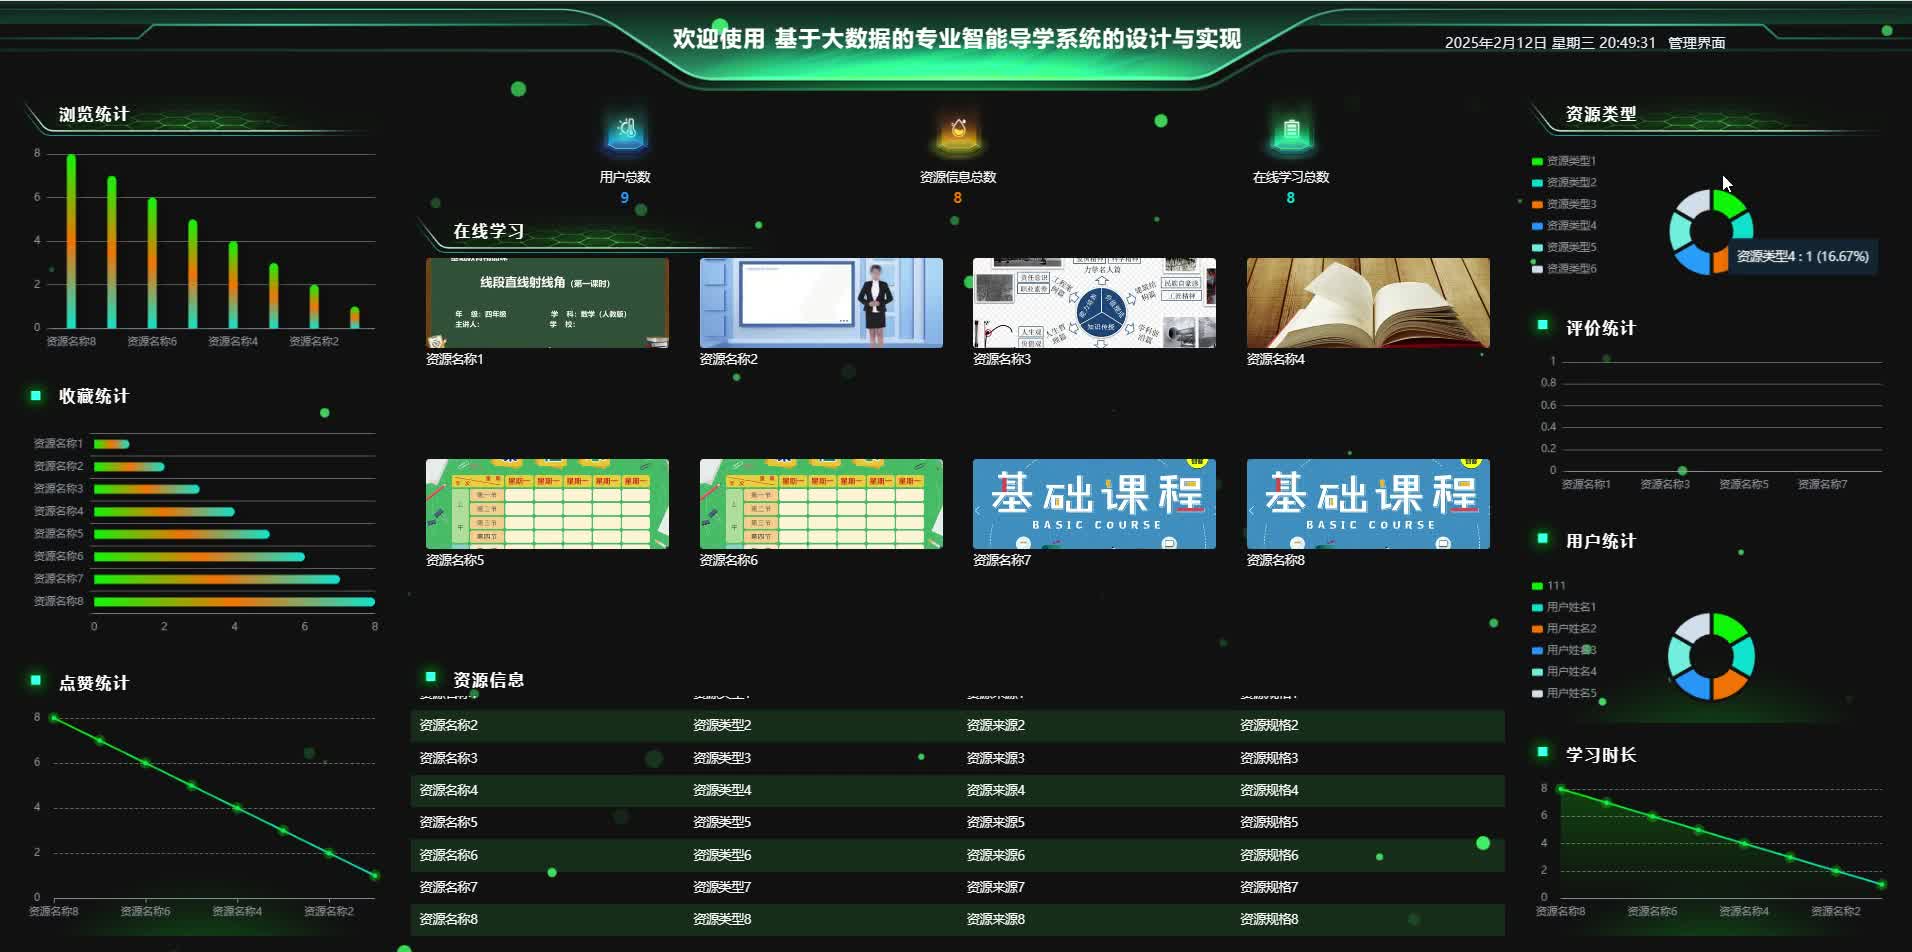
Task: Click the date and time display in header
Action: tap(1550, 43)
